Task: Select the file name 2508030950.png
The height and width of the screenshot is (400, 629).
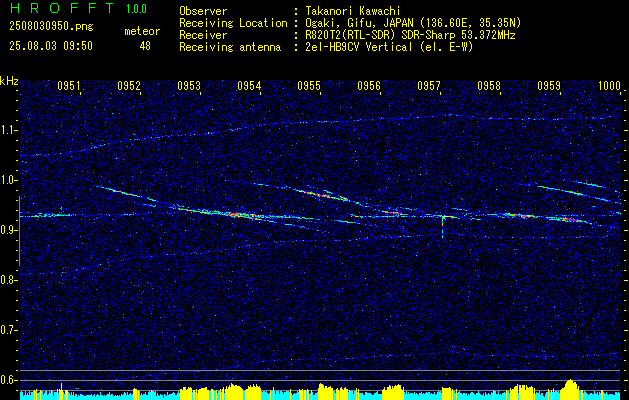Action: point(51,27)
